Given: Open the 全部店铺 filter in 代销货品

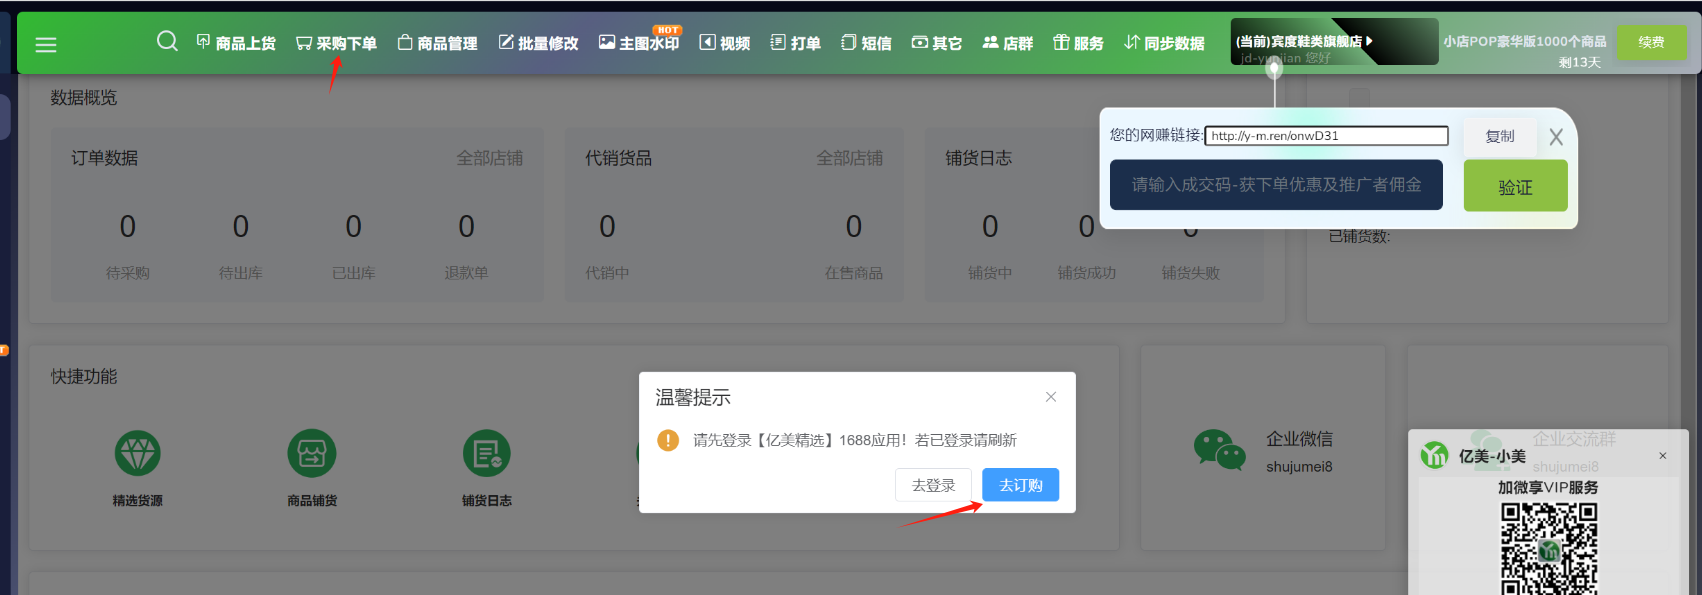Looking at the screenshot, I should (849, 159).
